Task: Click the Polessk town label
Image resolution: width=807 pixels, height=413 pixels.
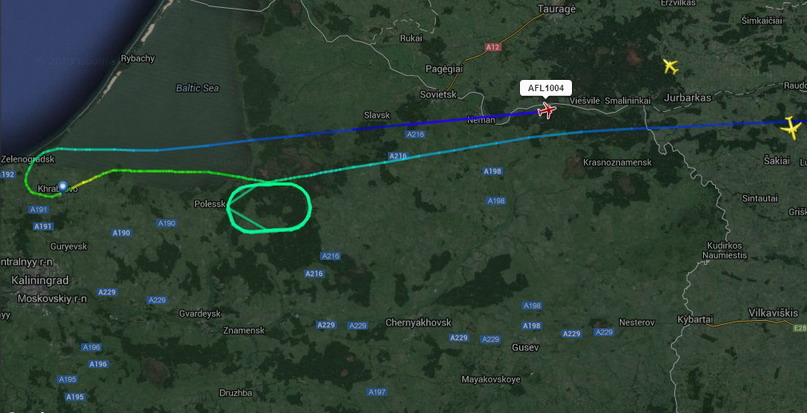Action: 210,204
